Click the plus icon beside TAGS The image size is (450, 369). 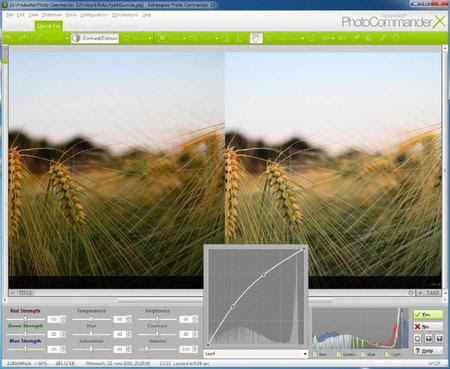coord(420,293)
